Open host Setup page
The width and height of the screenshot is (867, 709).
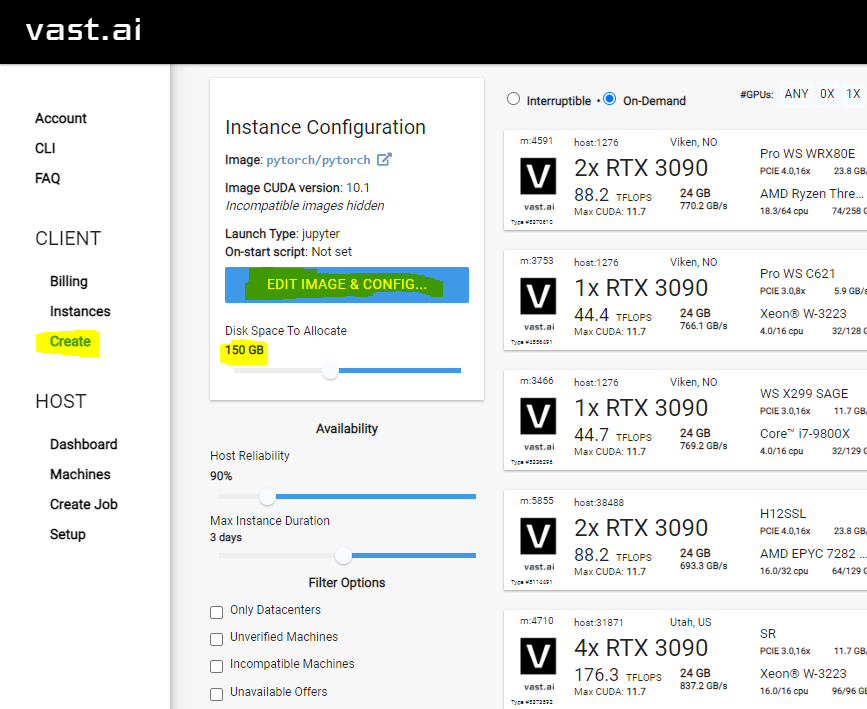(x=67, y=534)
